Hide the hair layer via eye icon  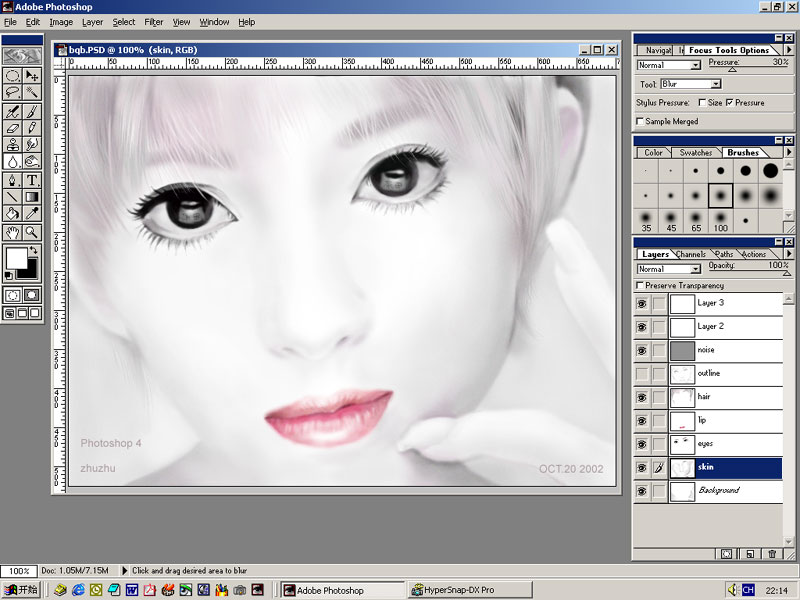coord(642,397)
